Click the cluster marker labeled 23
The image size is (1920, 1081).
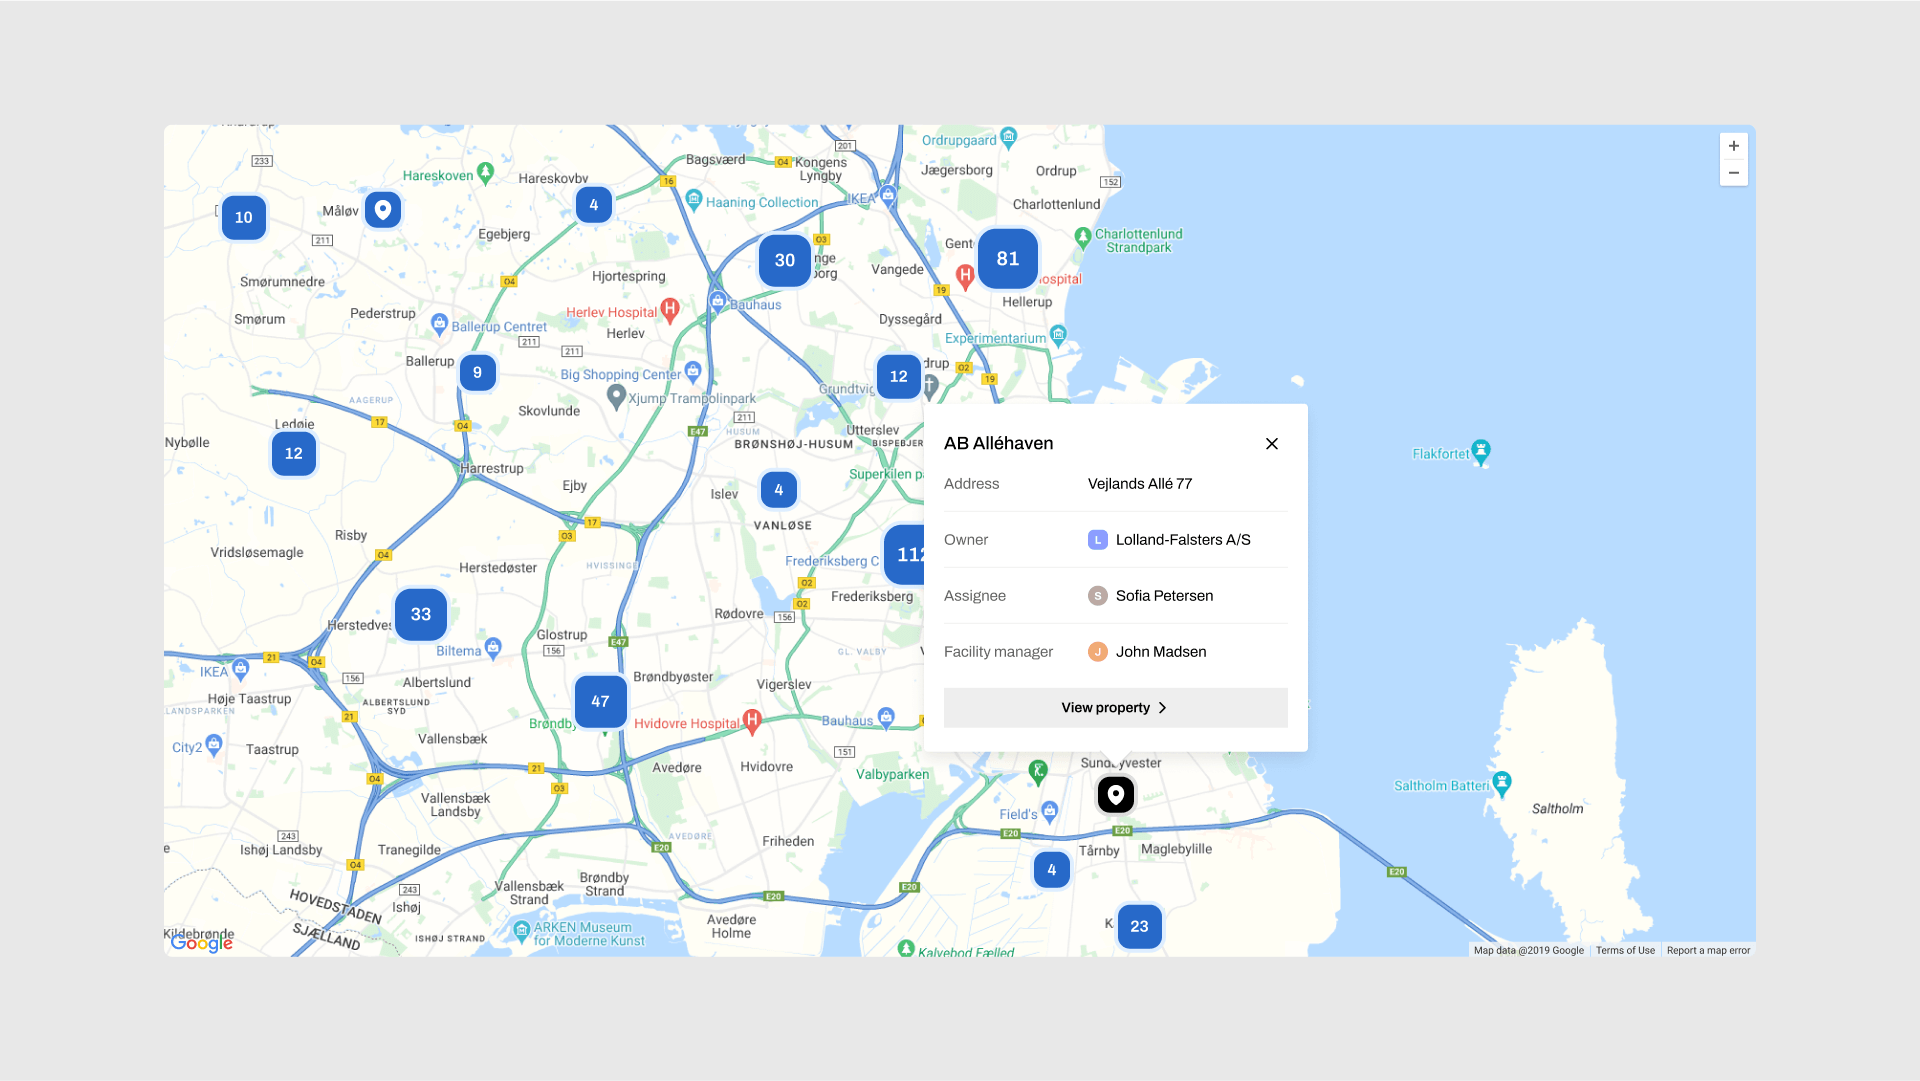(x=1139, y=926)
